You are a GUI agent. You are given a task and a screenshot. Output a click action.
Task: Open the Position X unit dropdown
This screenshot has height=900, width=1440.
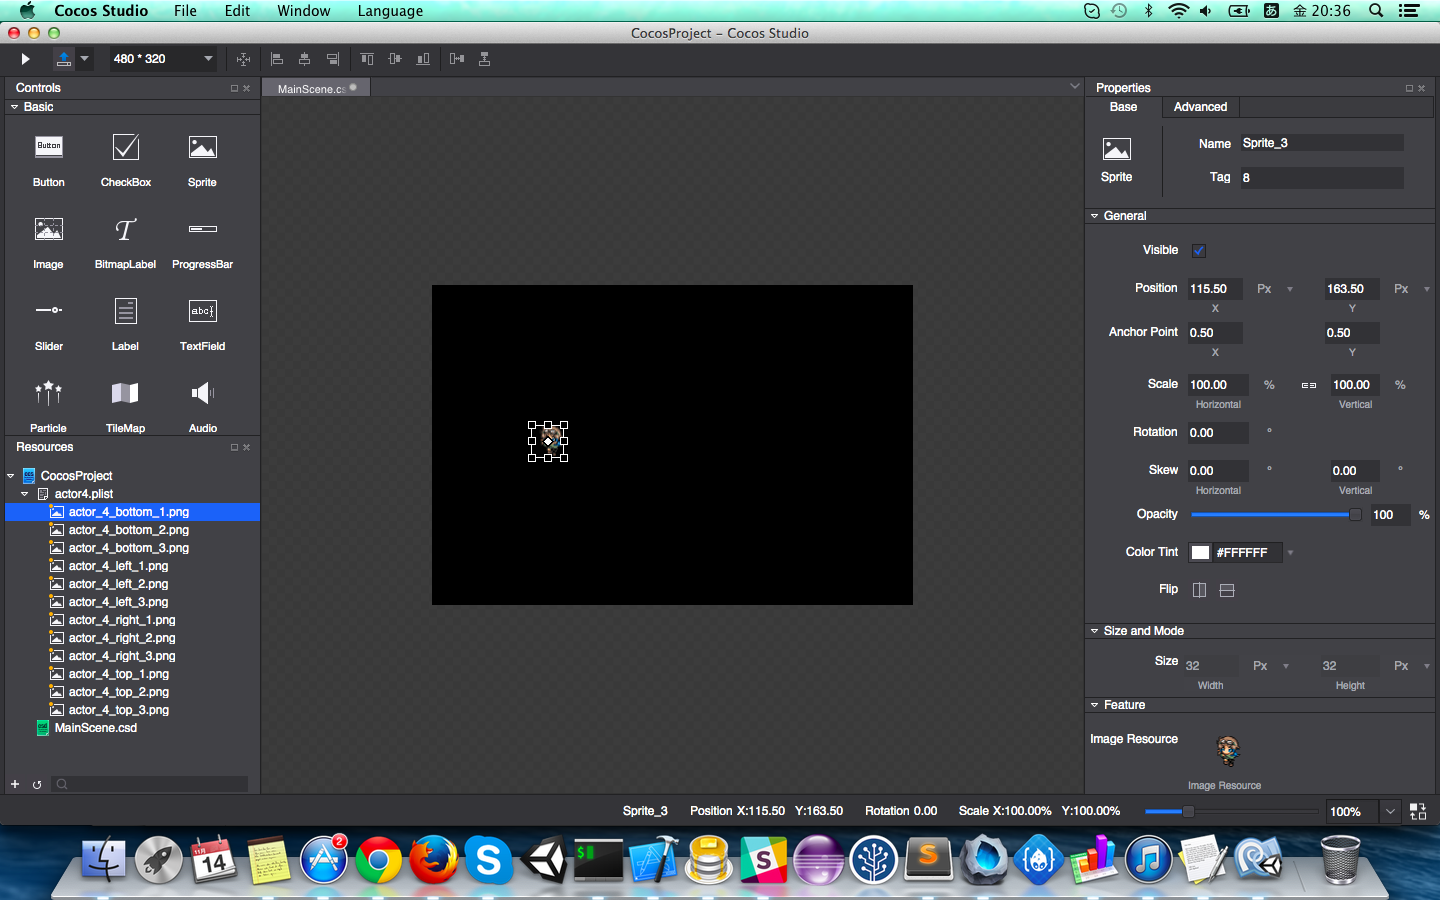click(x=1290, y=289)
